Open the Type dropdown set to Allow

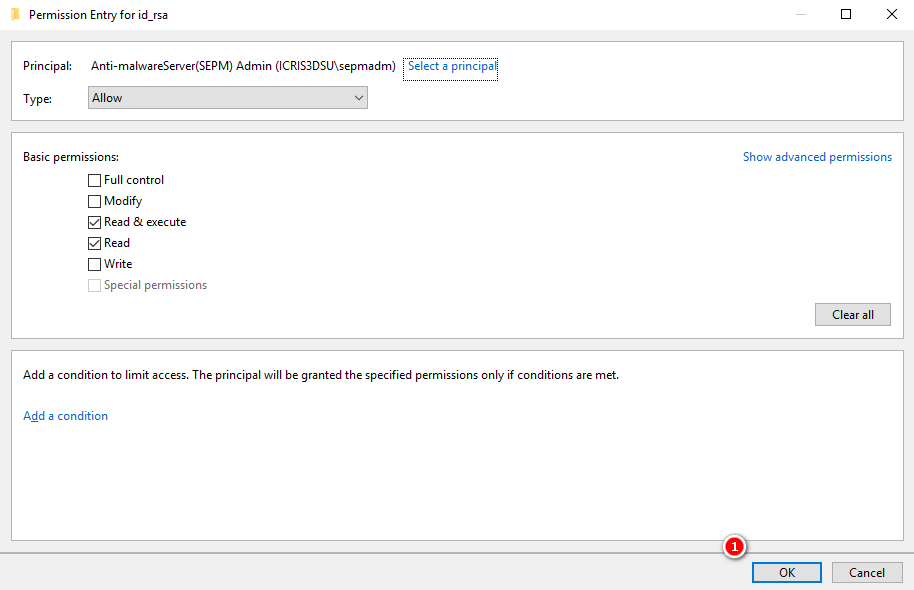coord(228,98)
